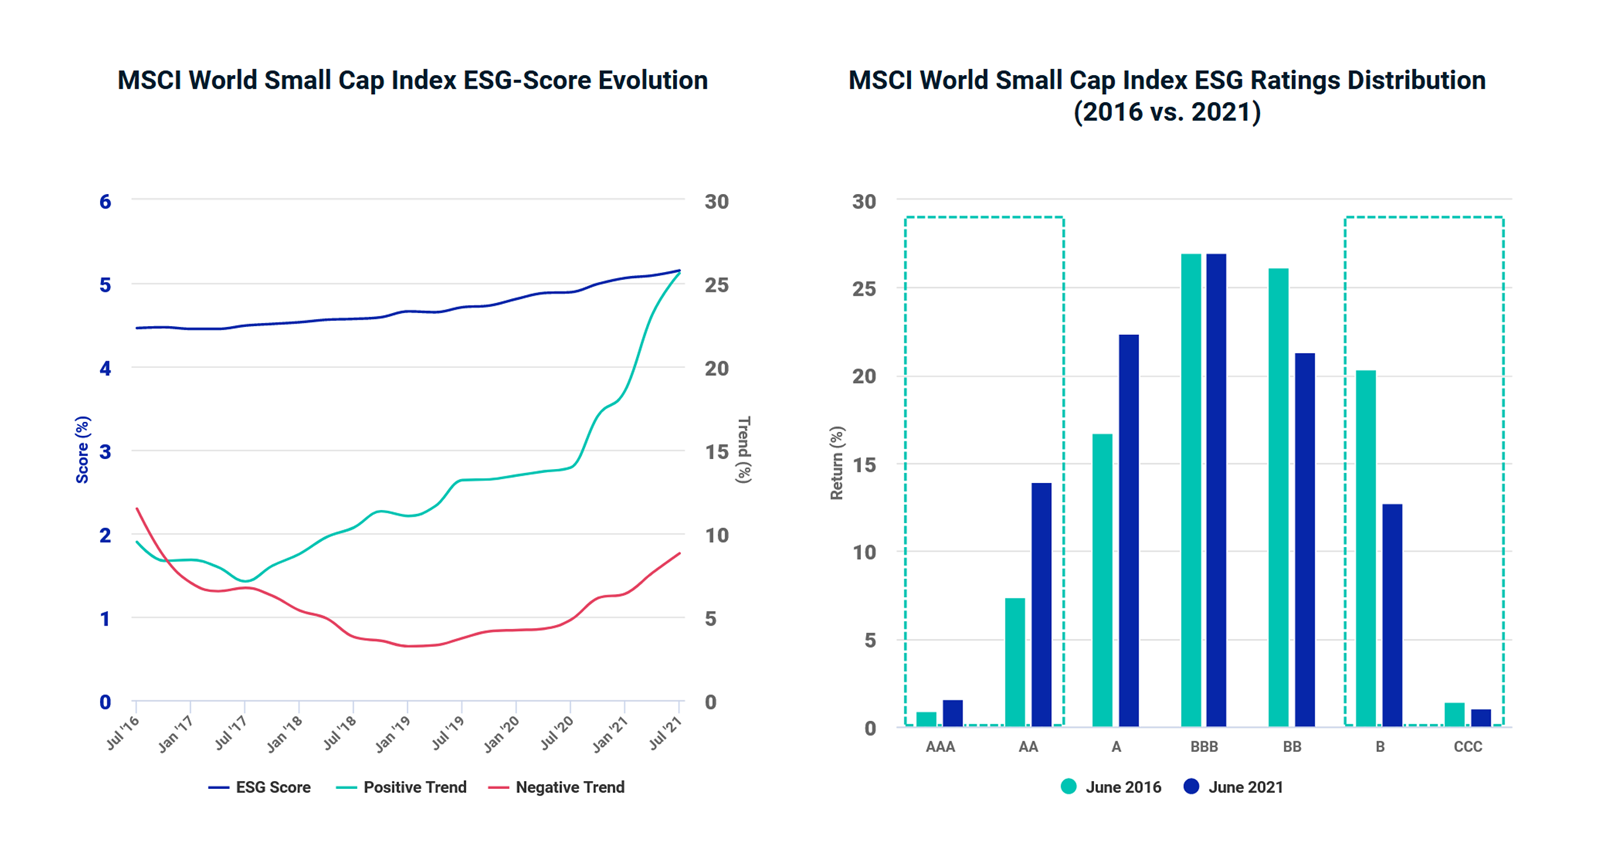Click the BBB June 2016 teal bar
Viewport: 1600px width, 862px height.
pos(1191,491)
